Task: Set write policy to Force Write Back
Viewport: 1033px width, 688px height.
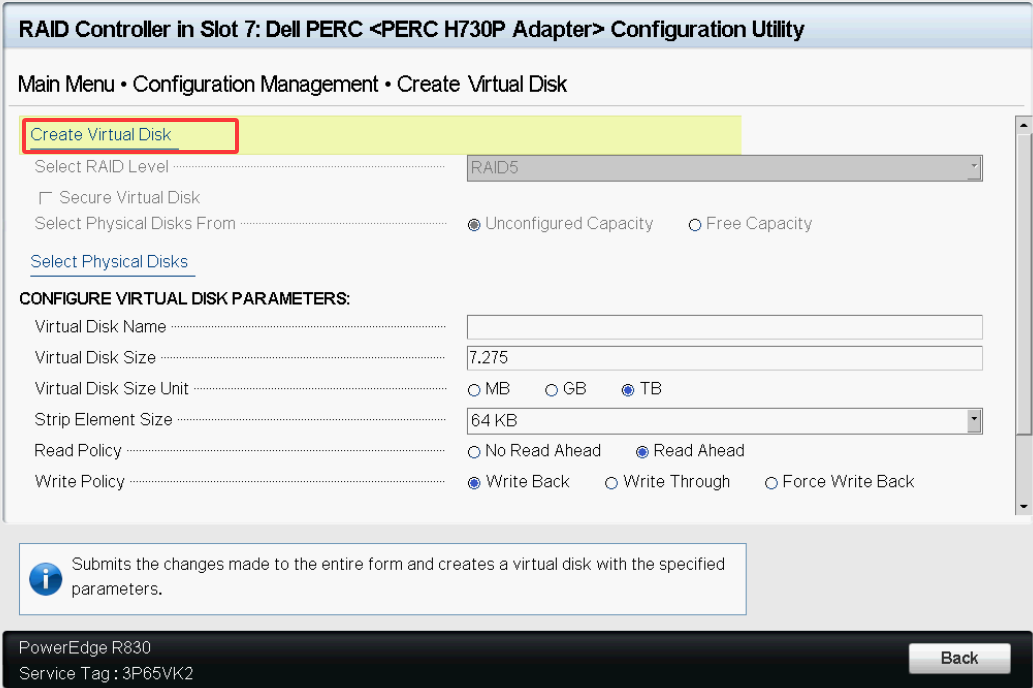Action: point(771,483)
